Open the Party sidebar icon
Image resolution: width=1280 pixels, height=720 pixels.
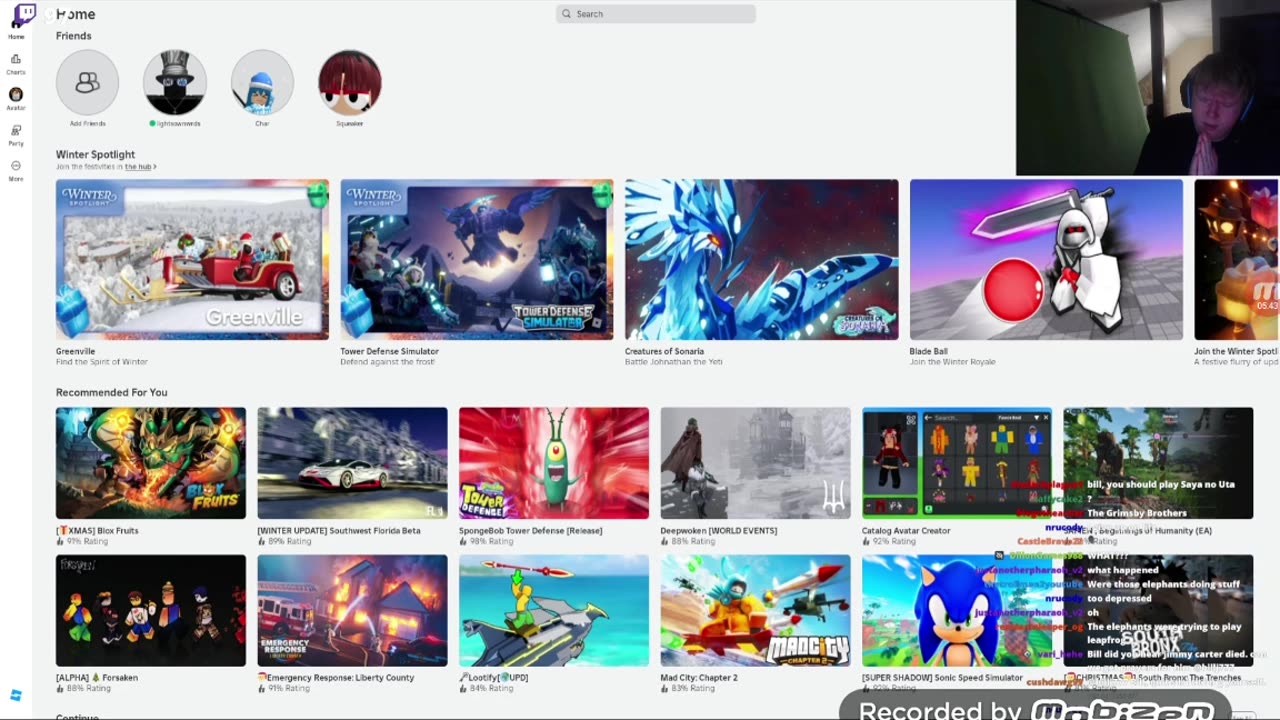16,131
